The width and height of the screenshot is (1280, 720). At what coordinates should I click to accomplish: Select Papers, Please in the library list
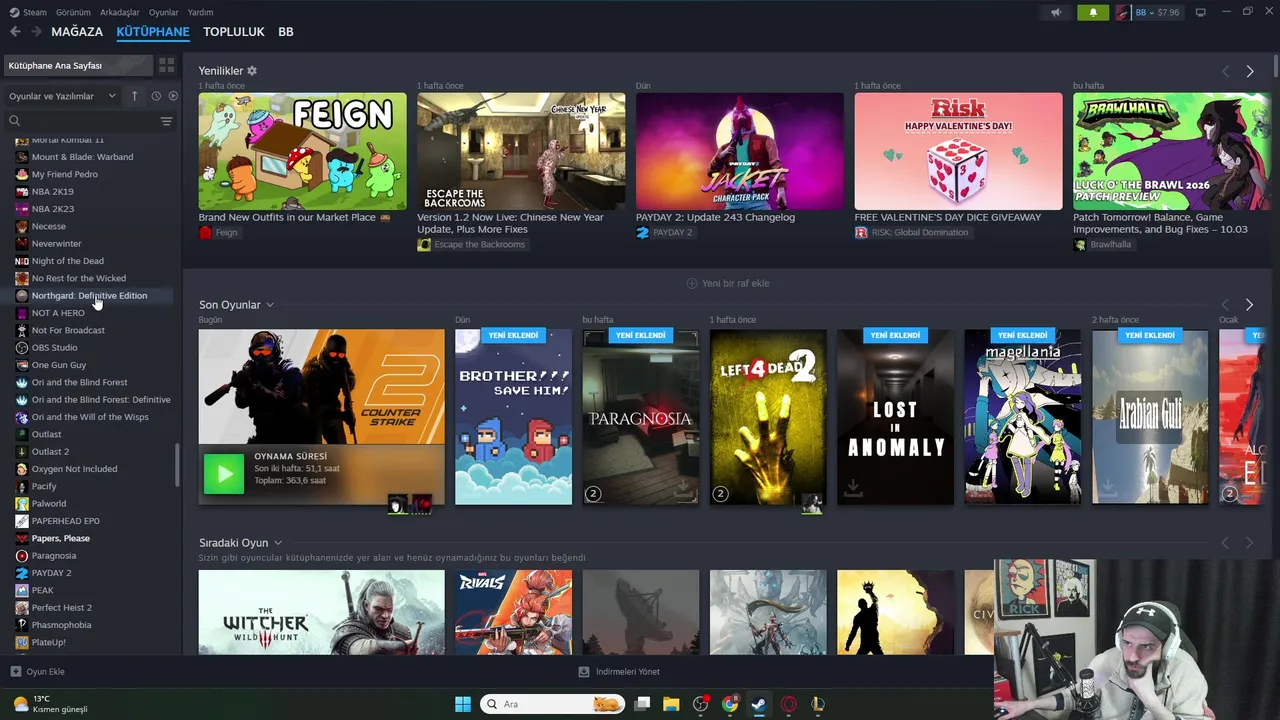(60, 538)
